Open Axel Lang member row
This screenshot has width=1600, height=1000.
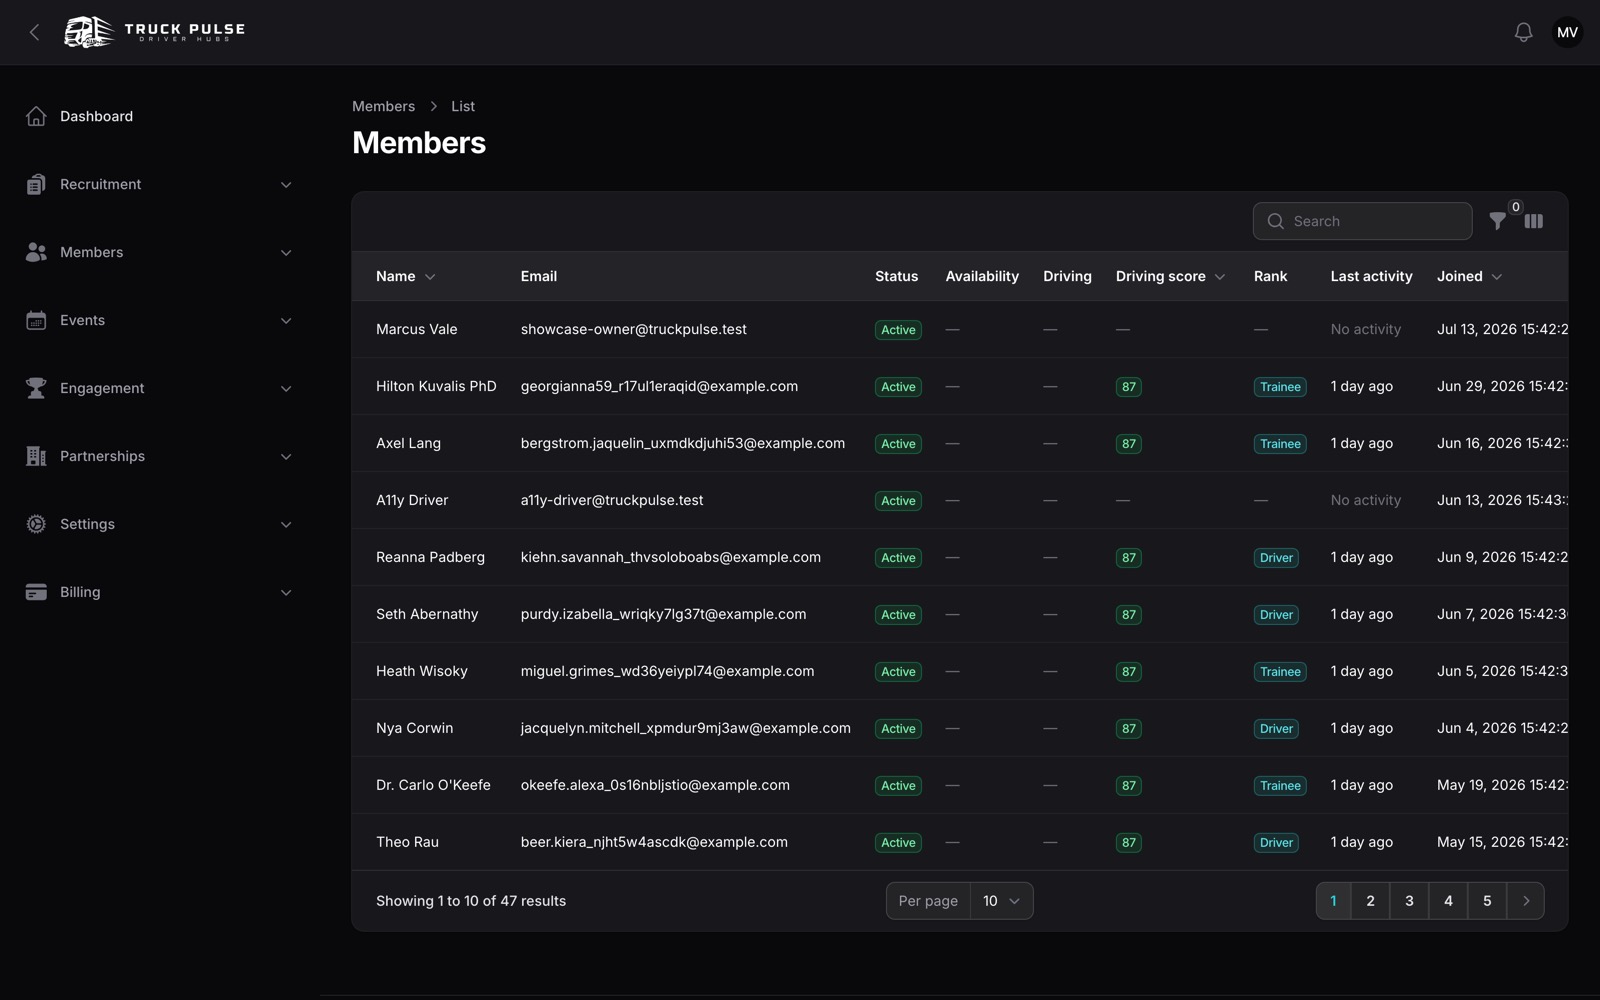pyautogui.click(x=960, y=443)
